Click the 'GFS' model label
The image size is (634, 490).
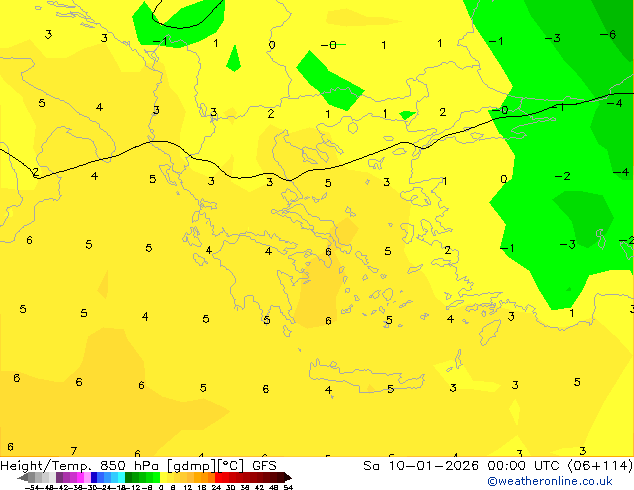coord(264,466)
